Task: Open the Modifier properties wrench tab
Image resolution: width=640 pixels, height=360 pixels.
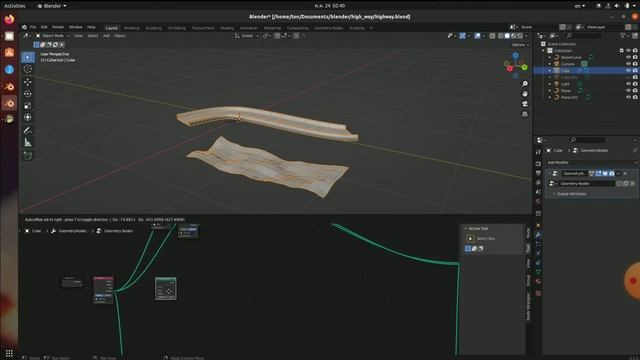Action: [538, 235]
